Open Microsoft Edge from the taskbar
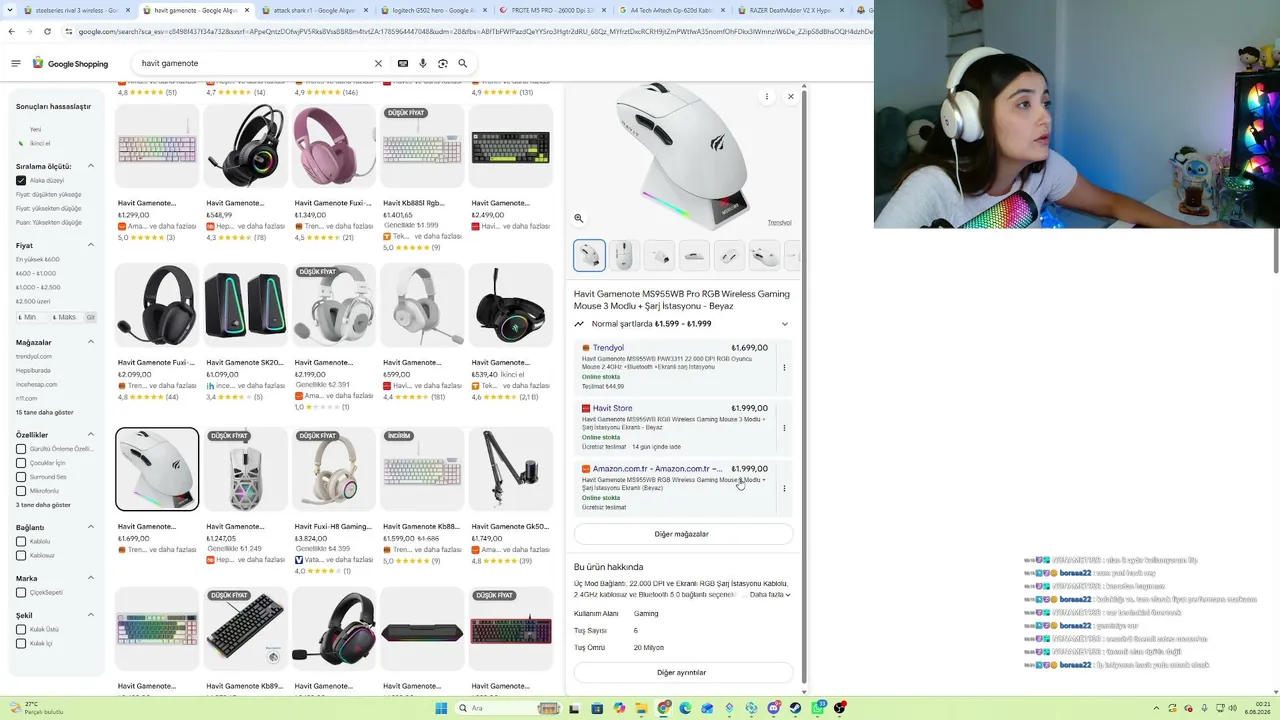 click(685, 708)
